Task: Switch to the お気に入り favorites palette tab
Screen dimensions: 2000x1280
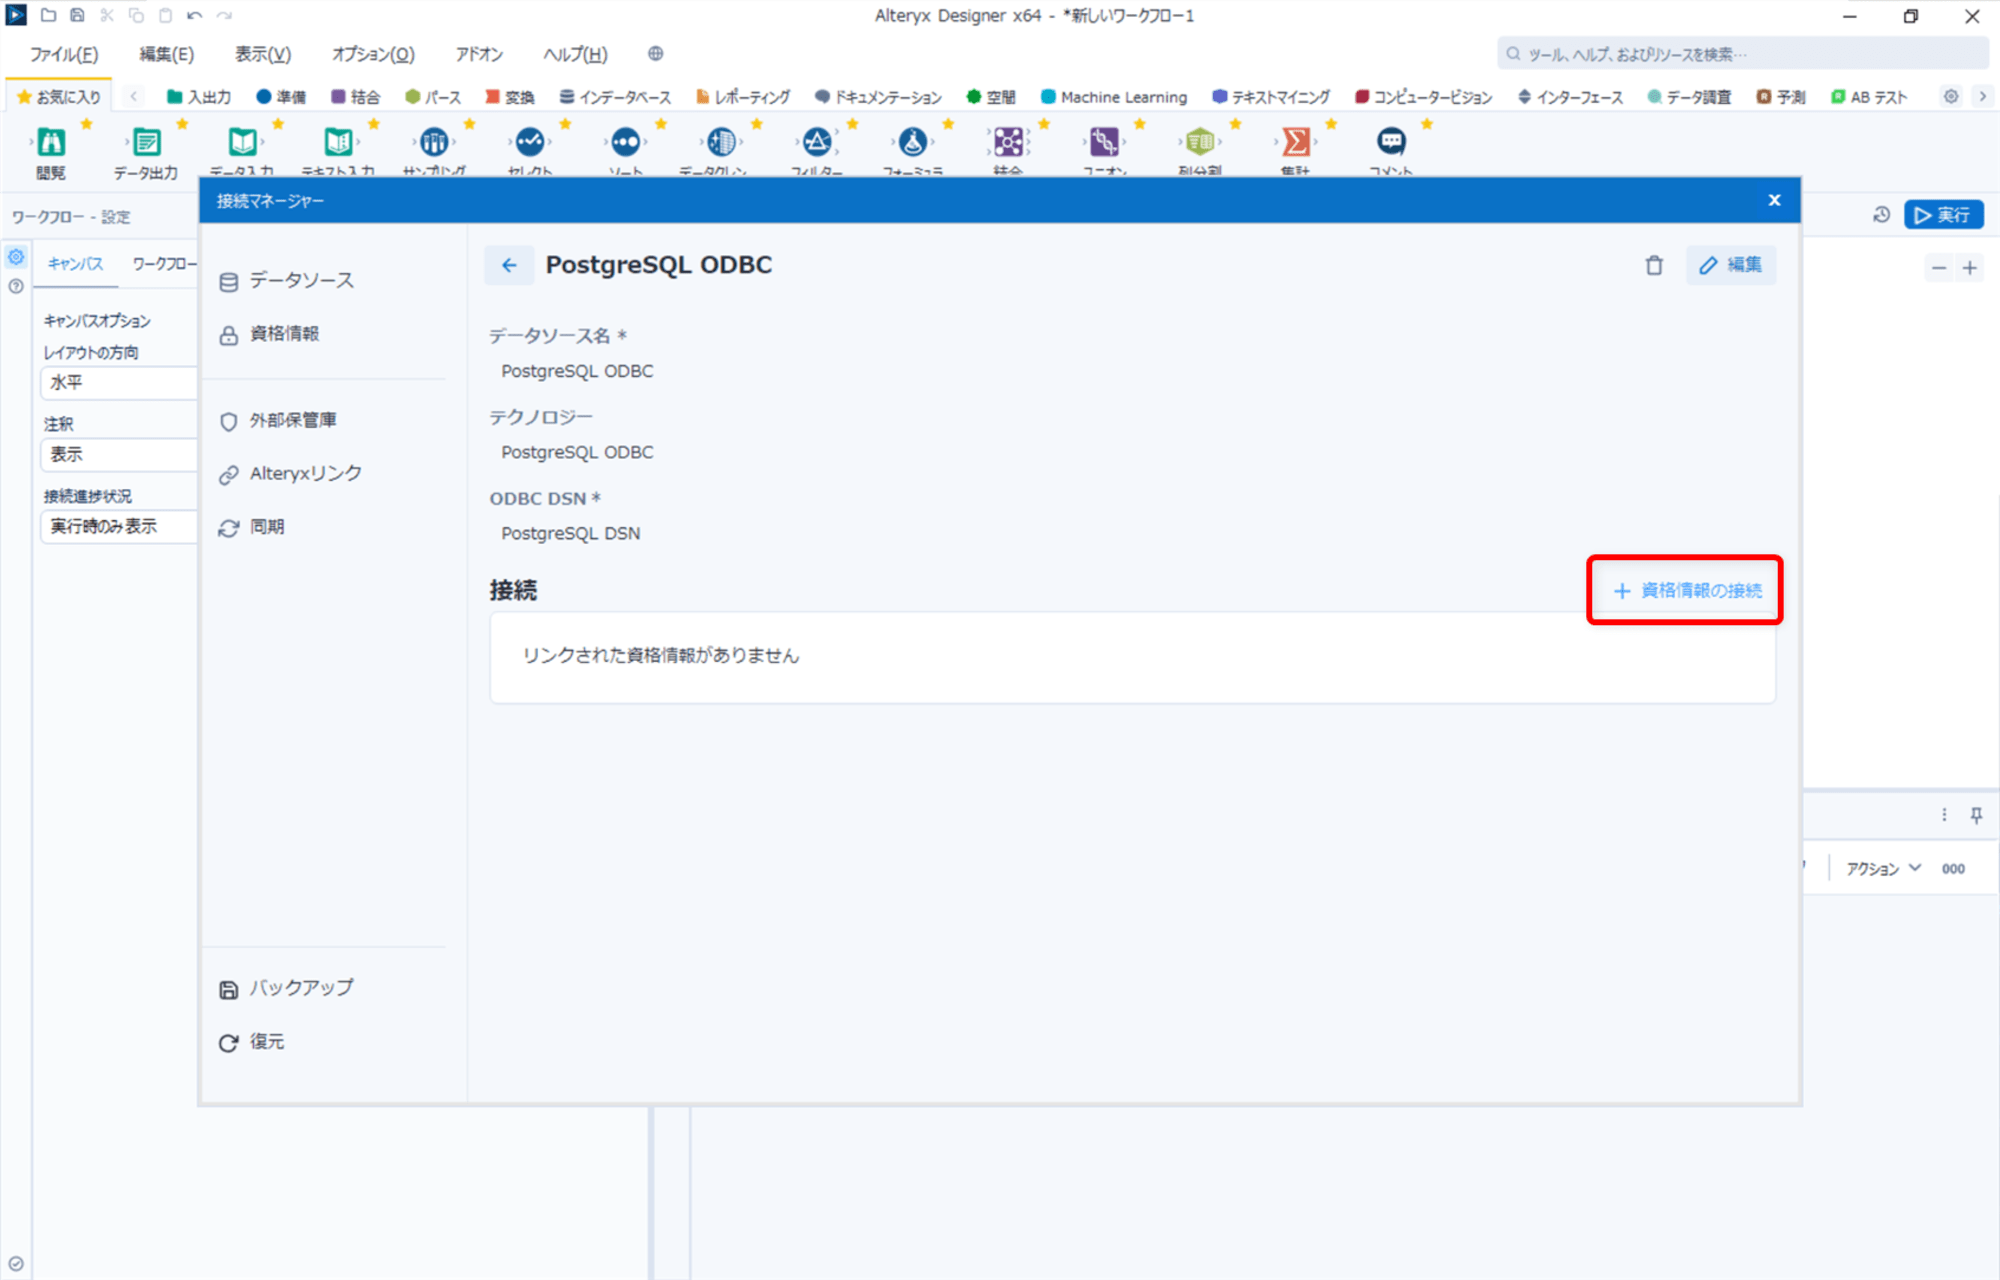Action: pyautogui.click(x=59, y=97)
